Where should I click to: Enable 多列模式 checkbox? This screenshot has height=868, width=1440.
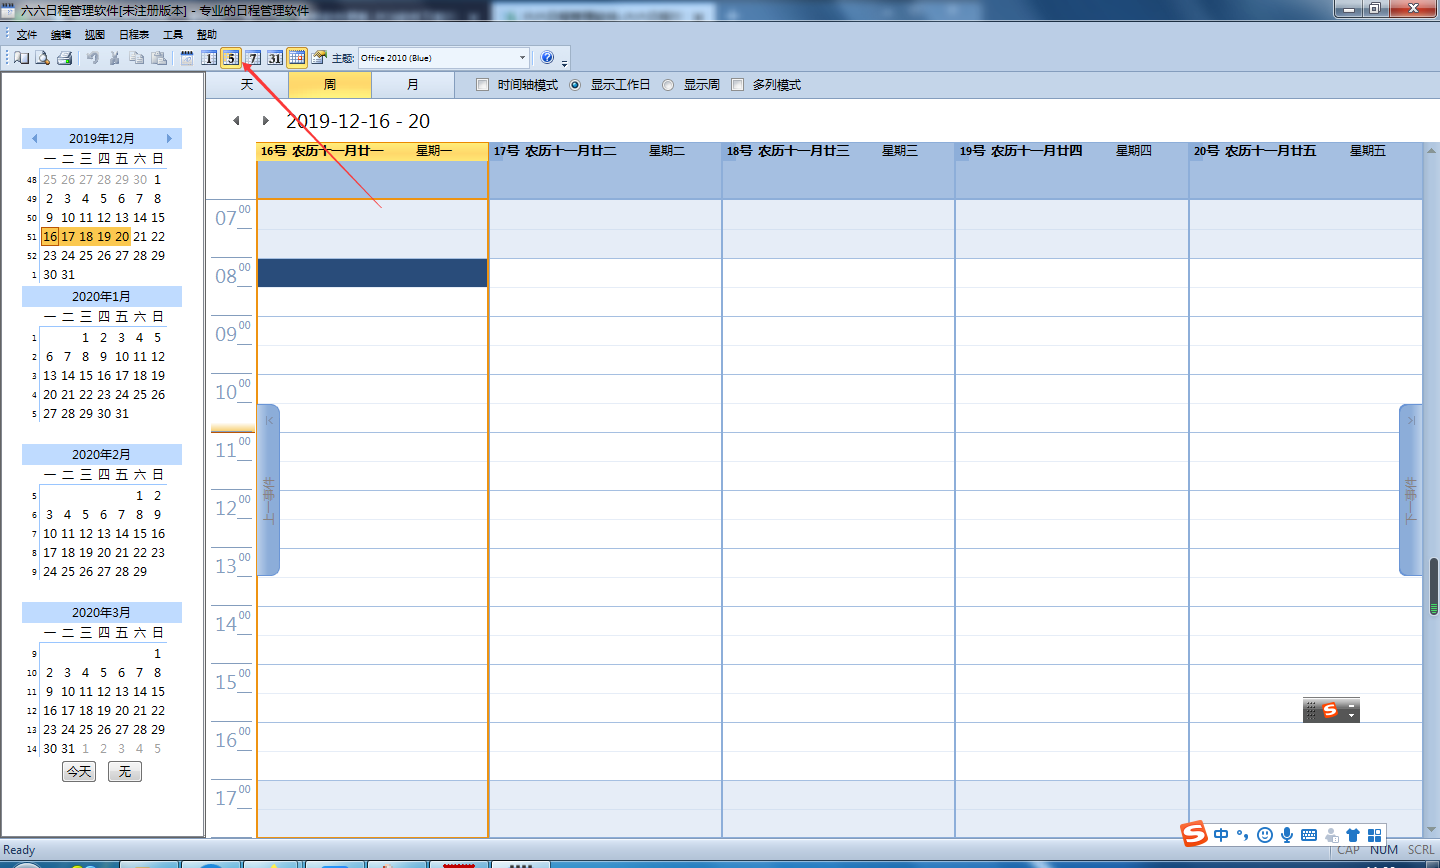point(738,85)
